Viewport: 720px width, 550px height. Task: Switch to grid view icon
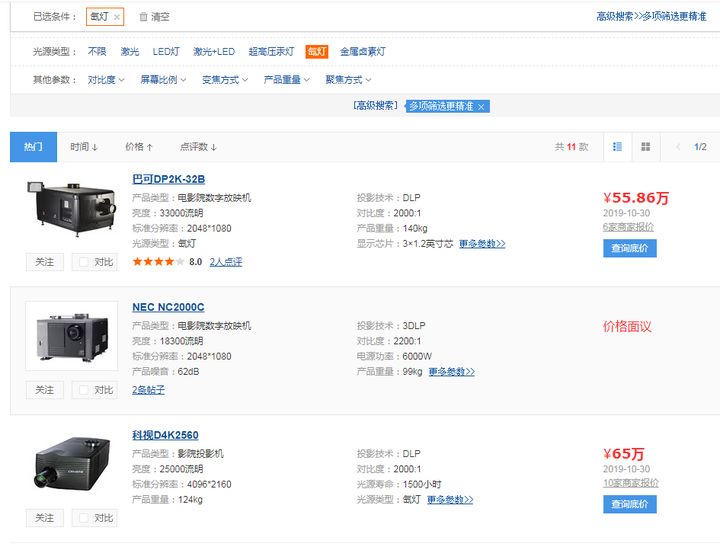646,147
